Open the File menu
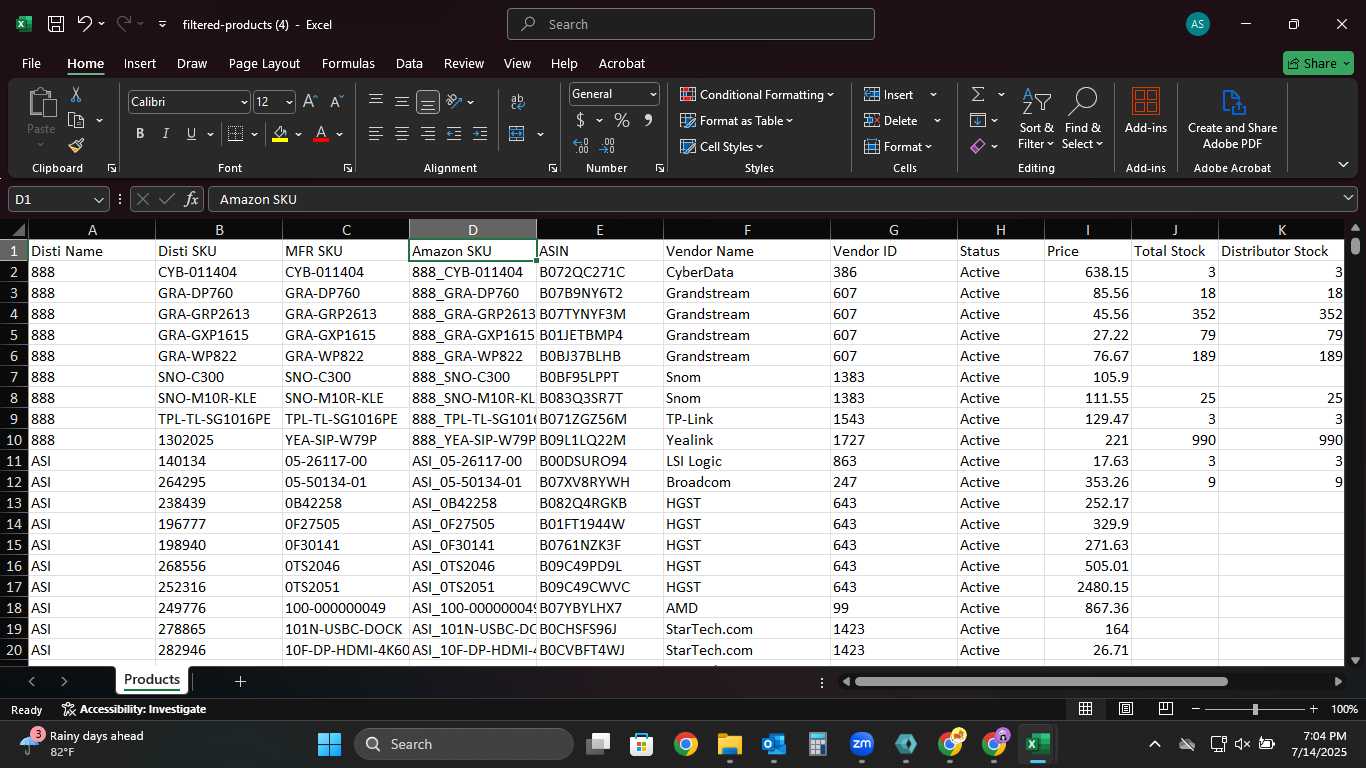Image resolution: width=1366 pixels, height=768 pixels. click(31, 63)
